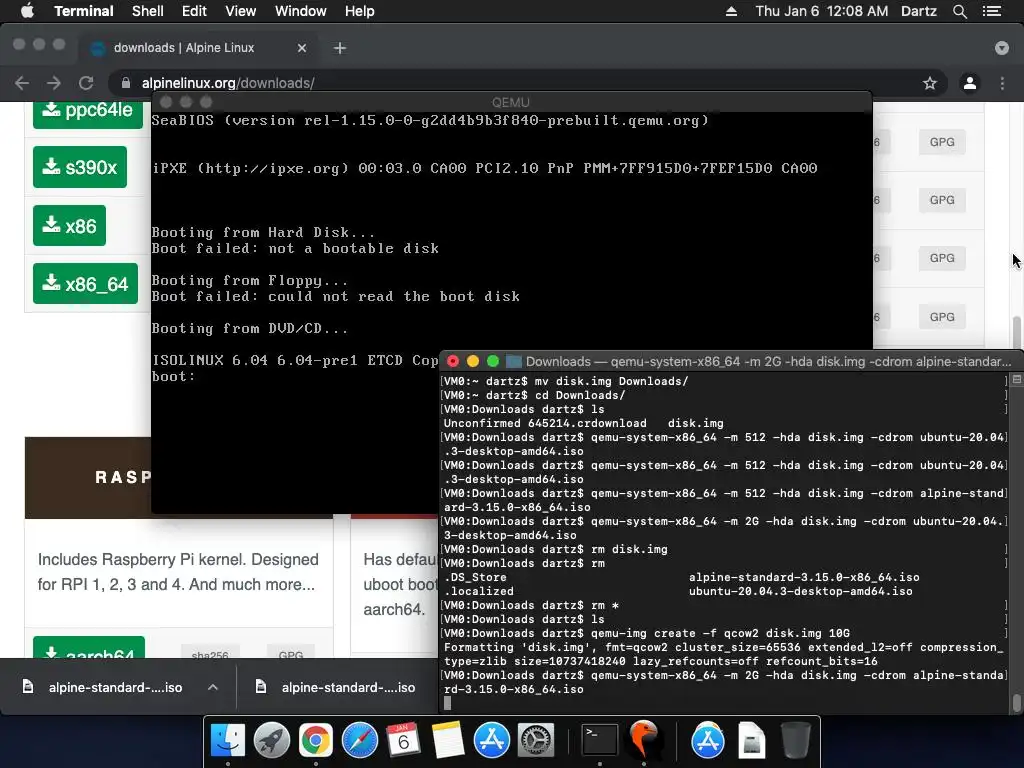Go forward in Chrome

pyautogui.click(x=54, y=83)
